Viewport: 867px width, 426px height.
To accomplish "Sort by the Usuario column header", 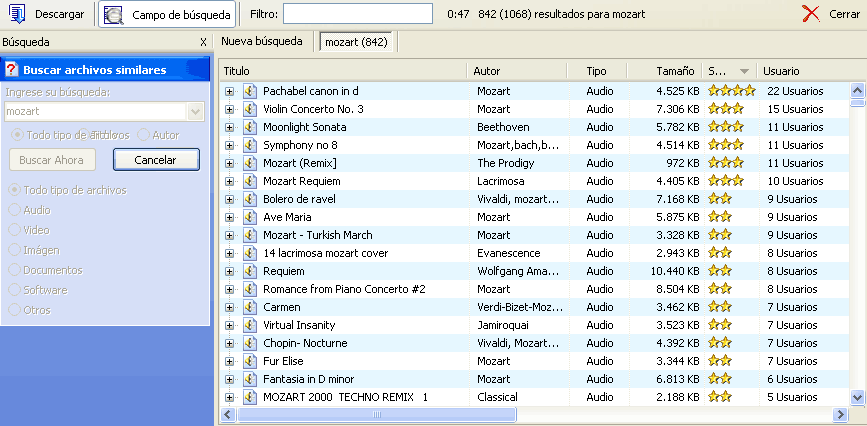I will click(x=811, y=71).
